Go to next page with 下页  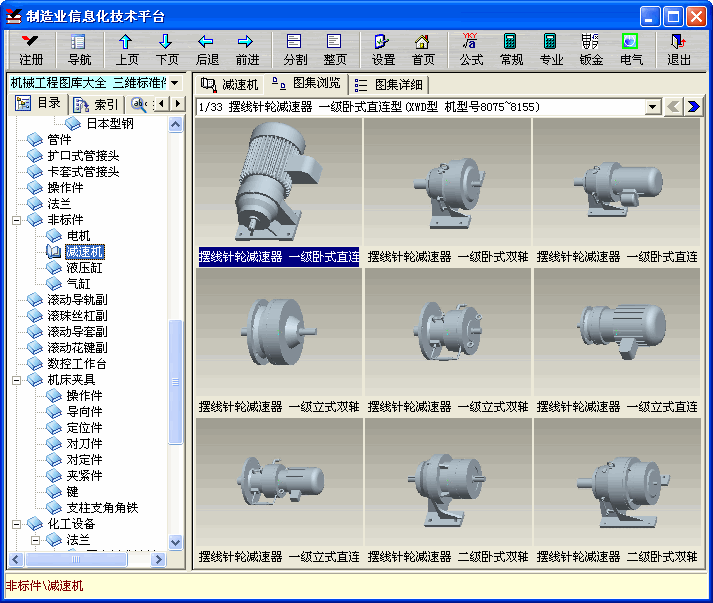pos(167,49)
